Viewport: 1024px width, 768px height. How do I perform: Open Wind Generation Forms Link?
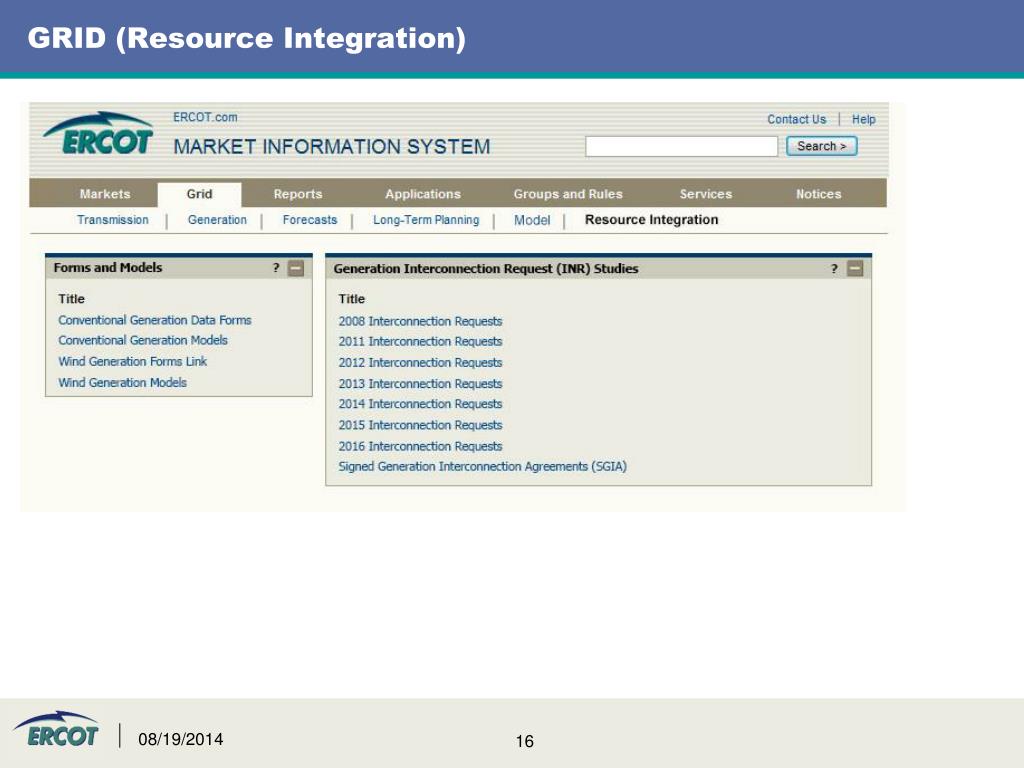pyautogui.click(x=133, y=361)
